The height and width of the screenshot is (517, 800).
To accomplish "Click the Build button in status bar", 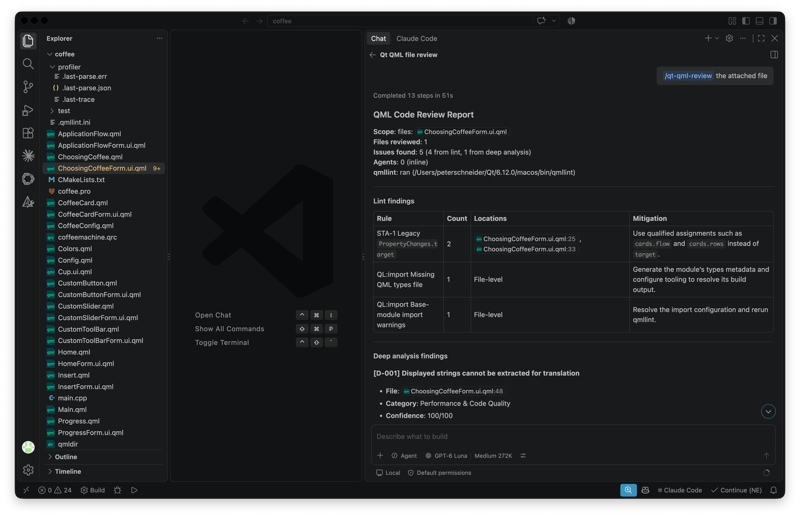I will (x=92, y=490).
